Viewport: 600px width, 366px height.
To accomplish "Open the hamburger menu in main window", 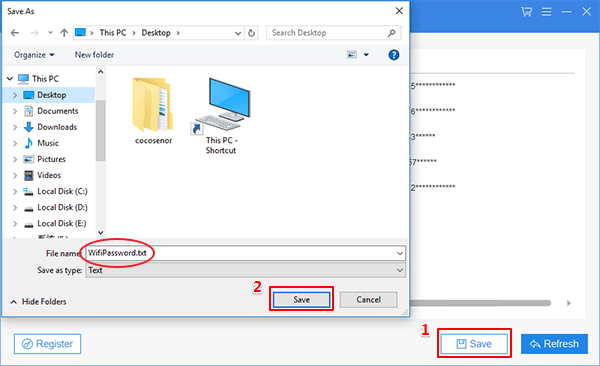I will coord(546,12).
